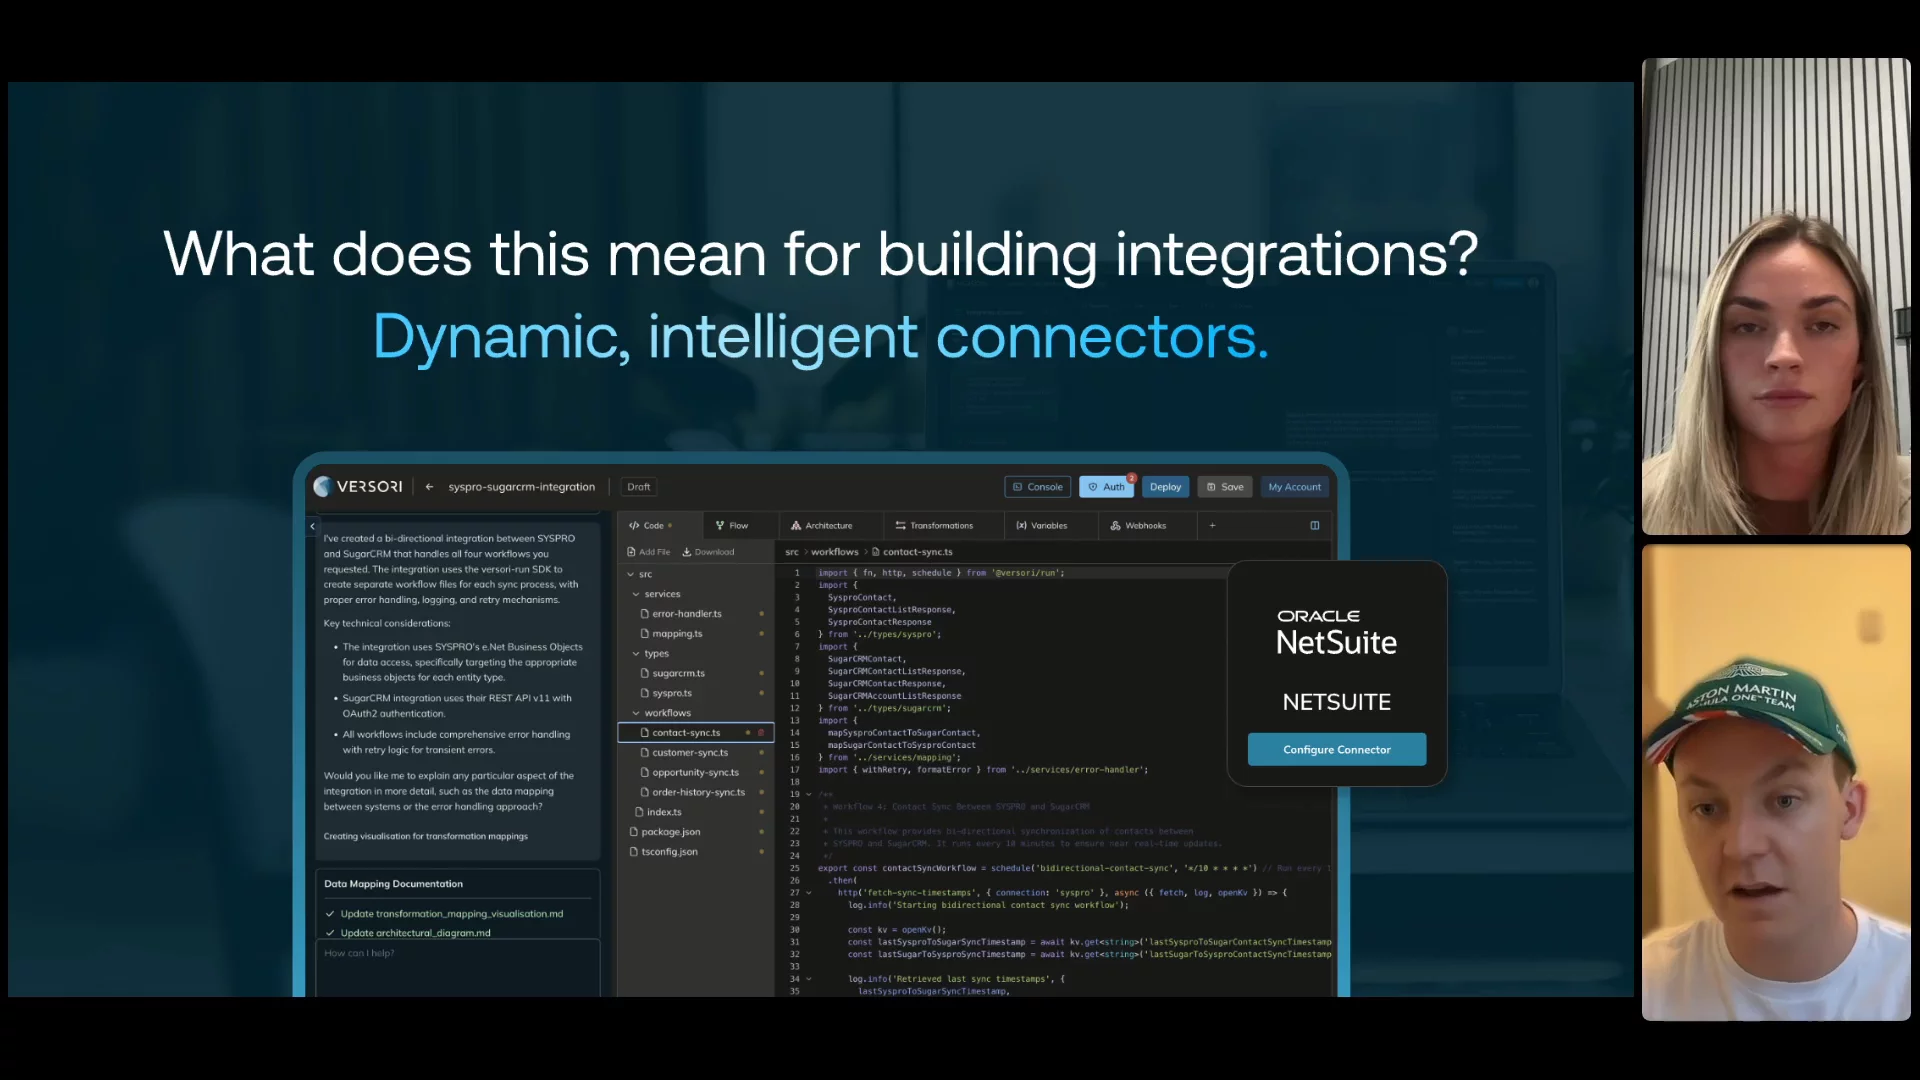Collapse the services folder
This screenshot has height=1080, width=1920.
coord(636,594)
